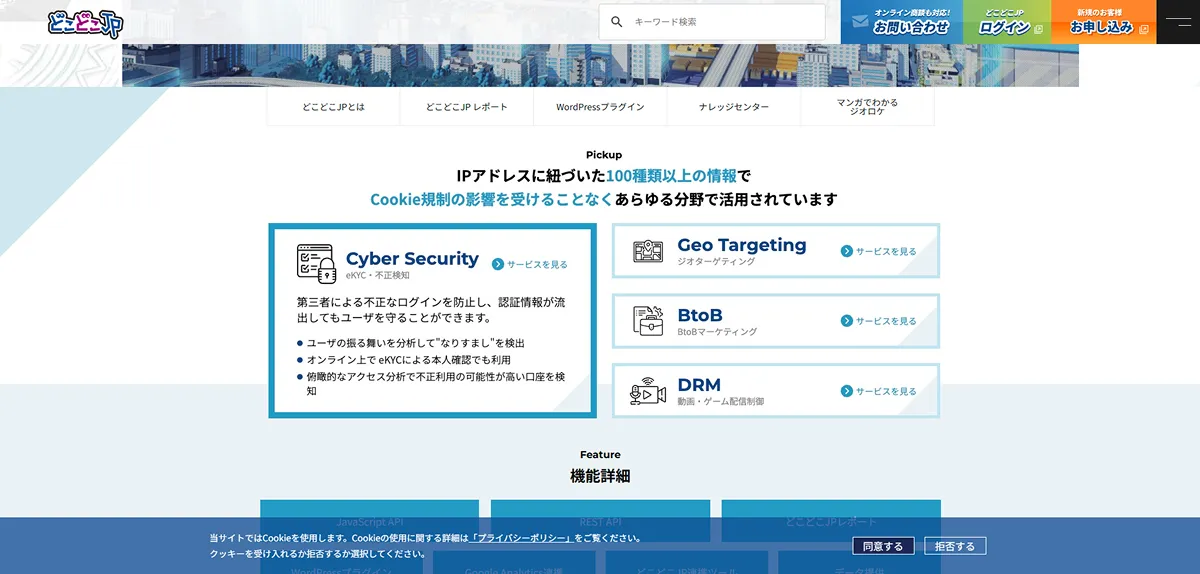Select the どこどこJPとは tab

click(x=333, y=106)
